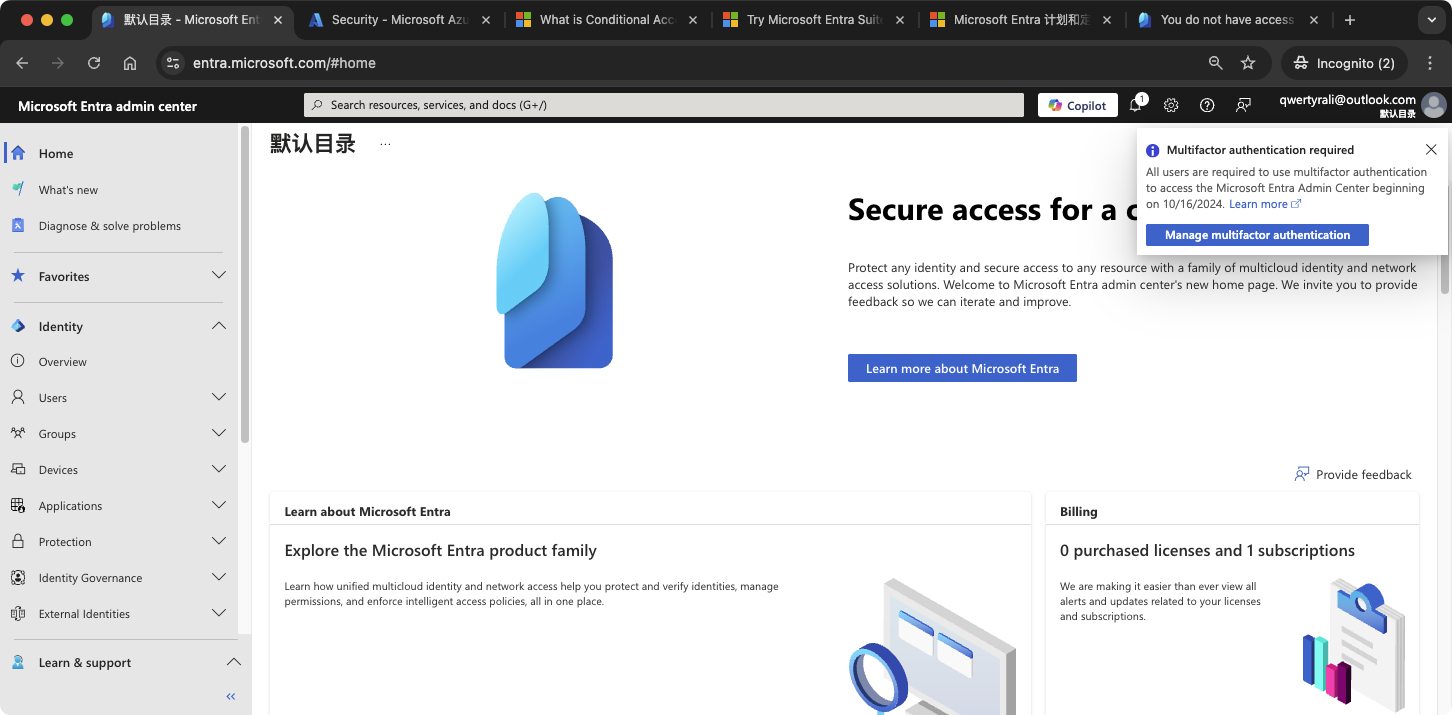The width and height of the screenshot is (1452, 715).
Task: Click the Learn & support icon
Action: [x=18, y=662]
